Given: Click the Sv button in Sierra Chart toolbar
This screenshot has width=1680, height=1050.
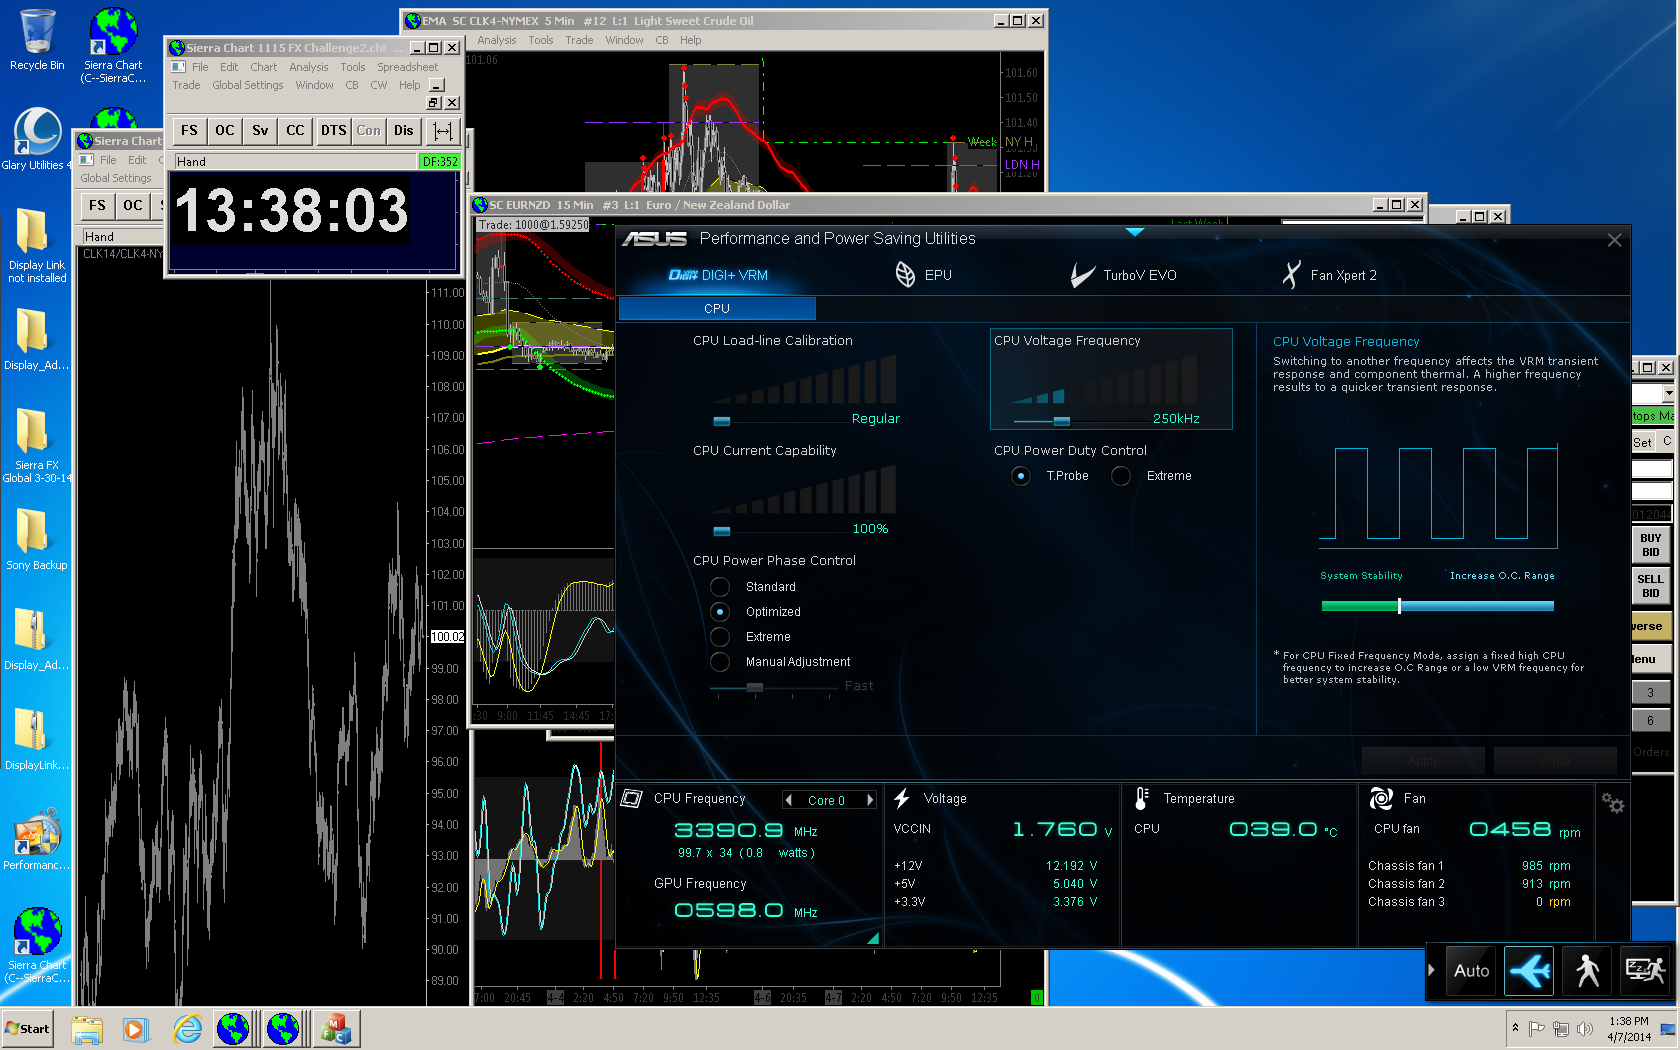Looking at the screenshot, I should (260, 130).
